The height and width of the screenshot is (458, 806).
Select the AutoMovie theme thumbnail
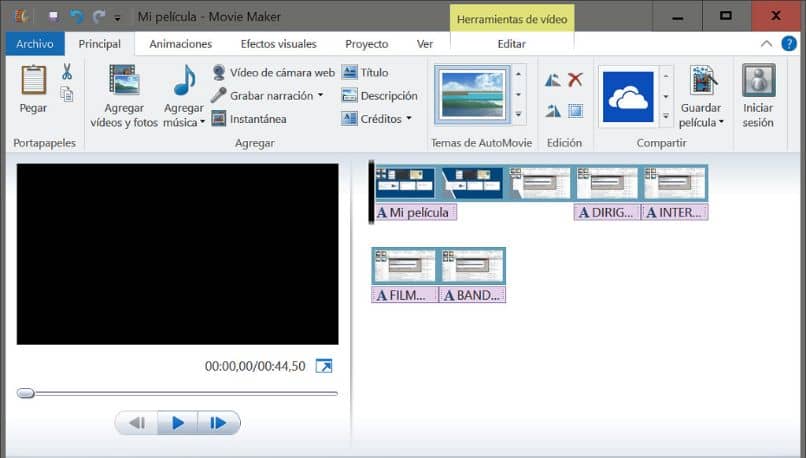pos(472,95)
